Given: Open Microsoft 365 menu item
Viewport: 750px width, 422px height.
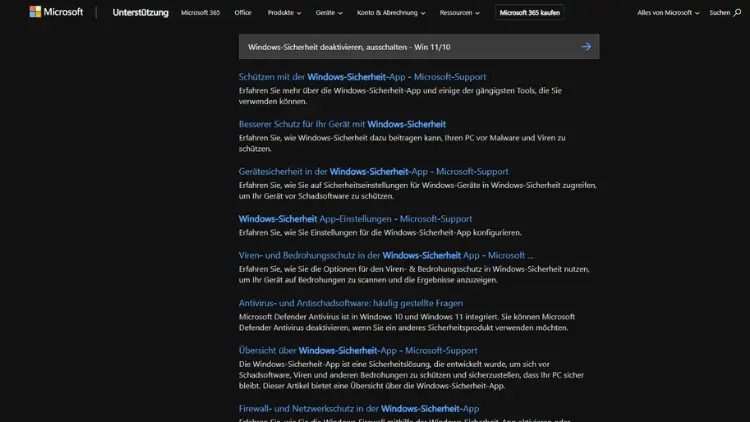Looking at the screenshot, I should click(x=200, y=13).
